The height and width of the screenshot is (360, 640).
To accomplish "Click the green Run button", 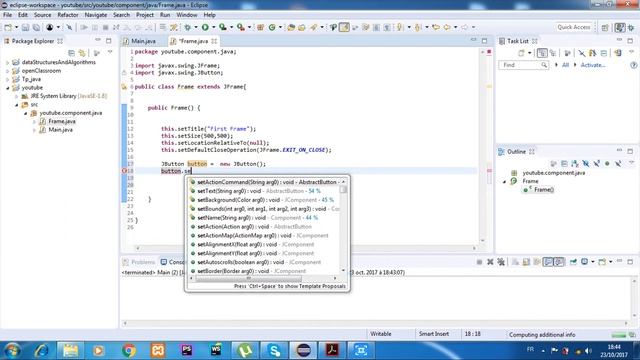I will point(205,27).
